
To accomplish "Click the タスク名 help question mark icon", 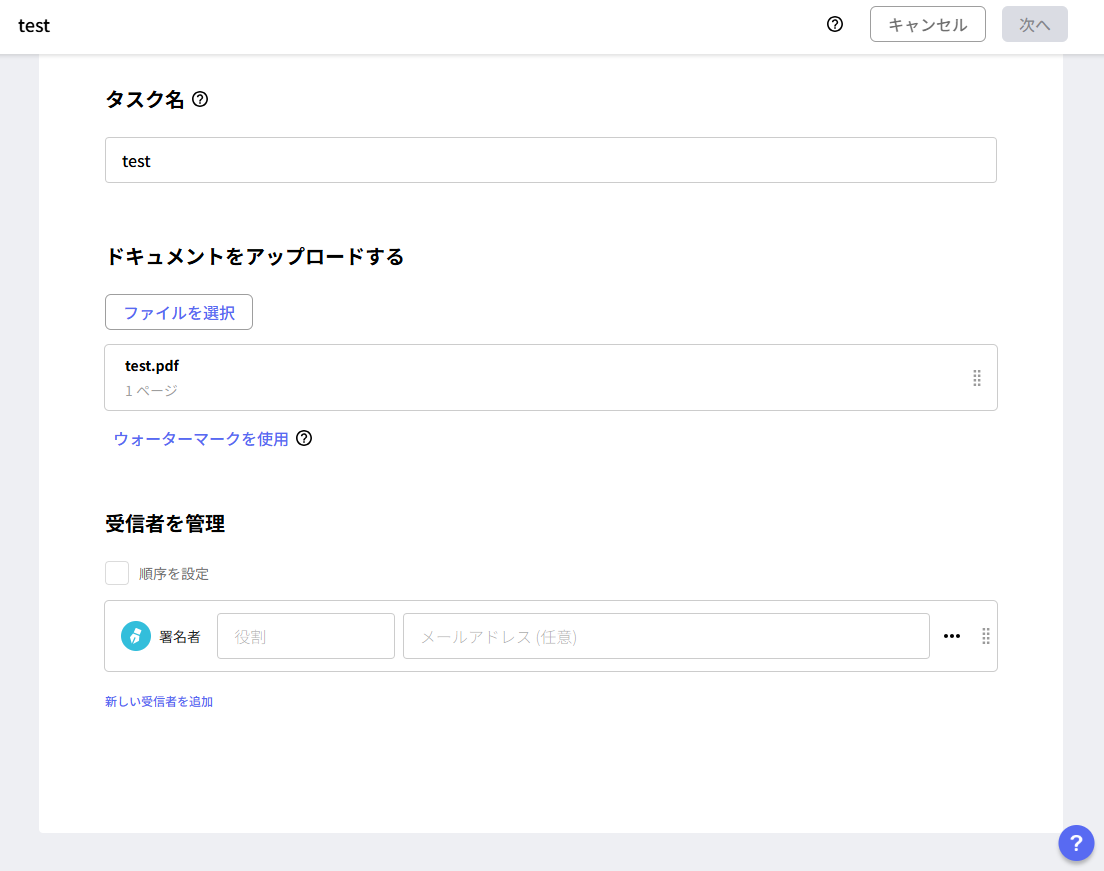I will coord(199,100).
